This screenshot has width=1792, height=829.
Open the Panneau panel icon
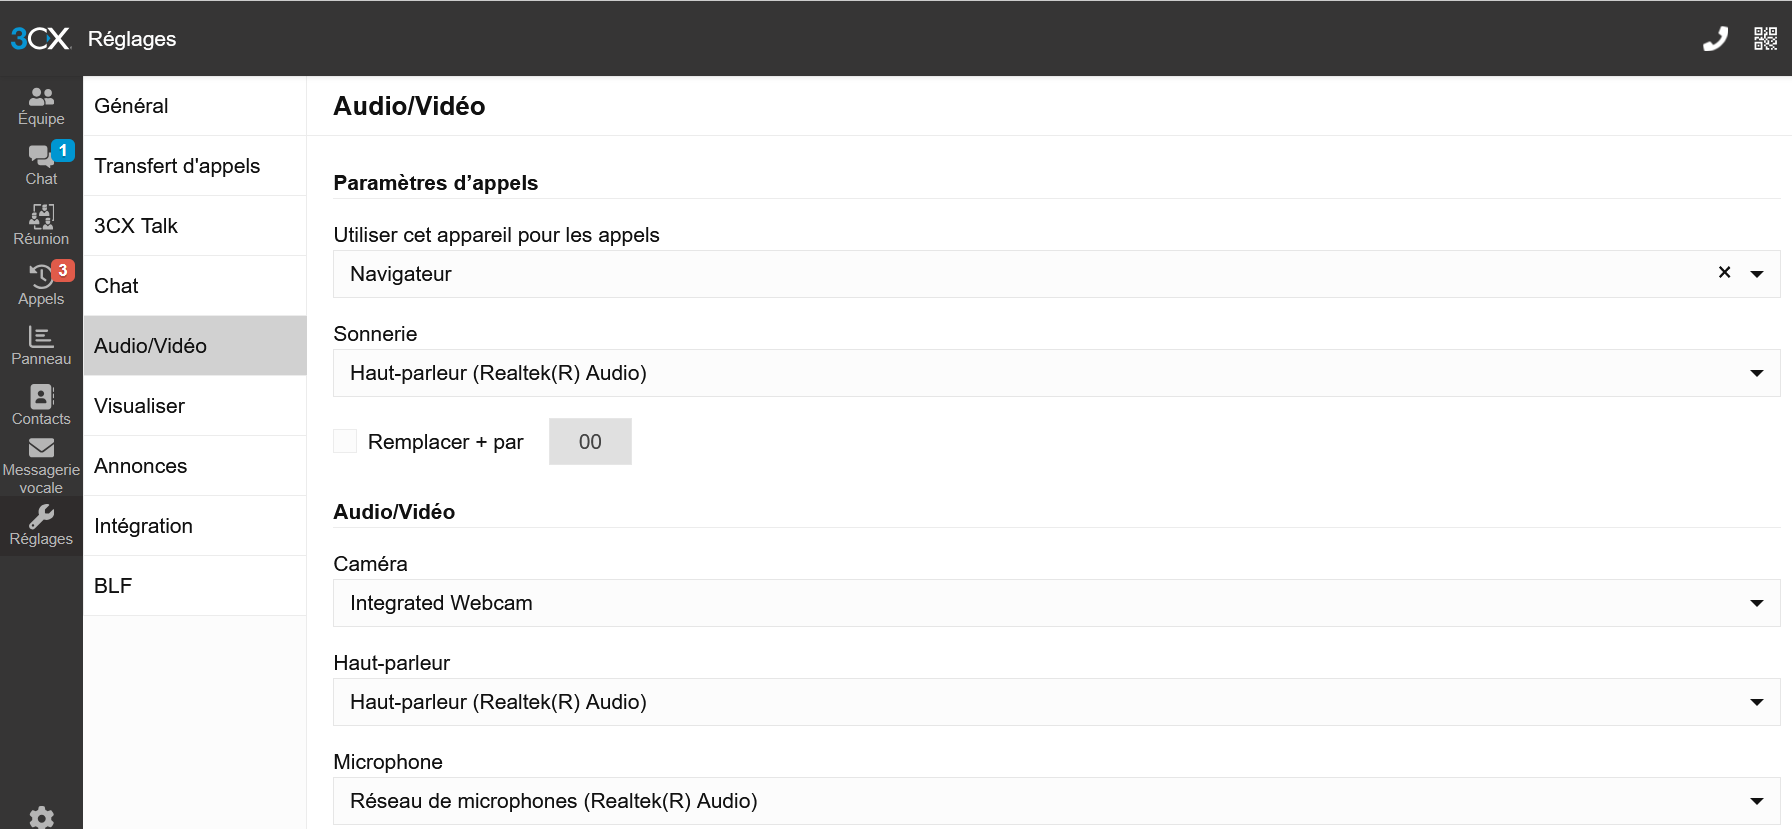coord(41,345)
